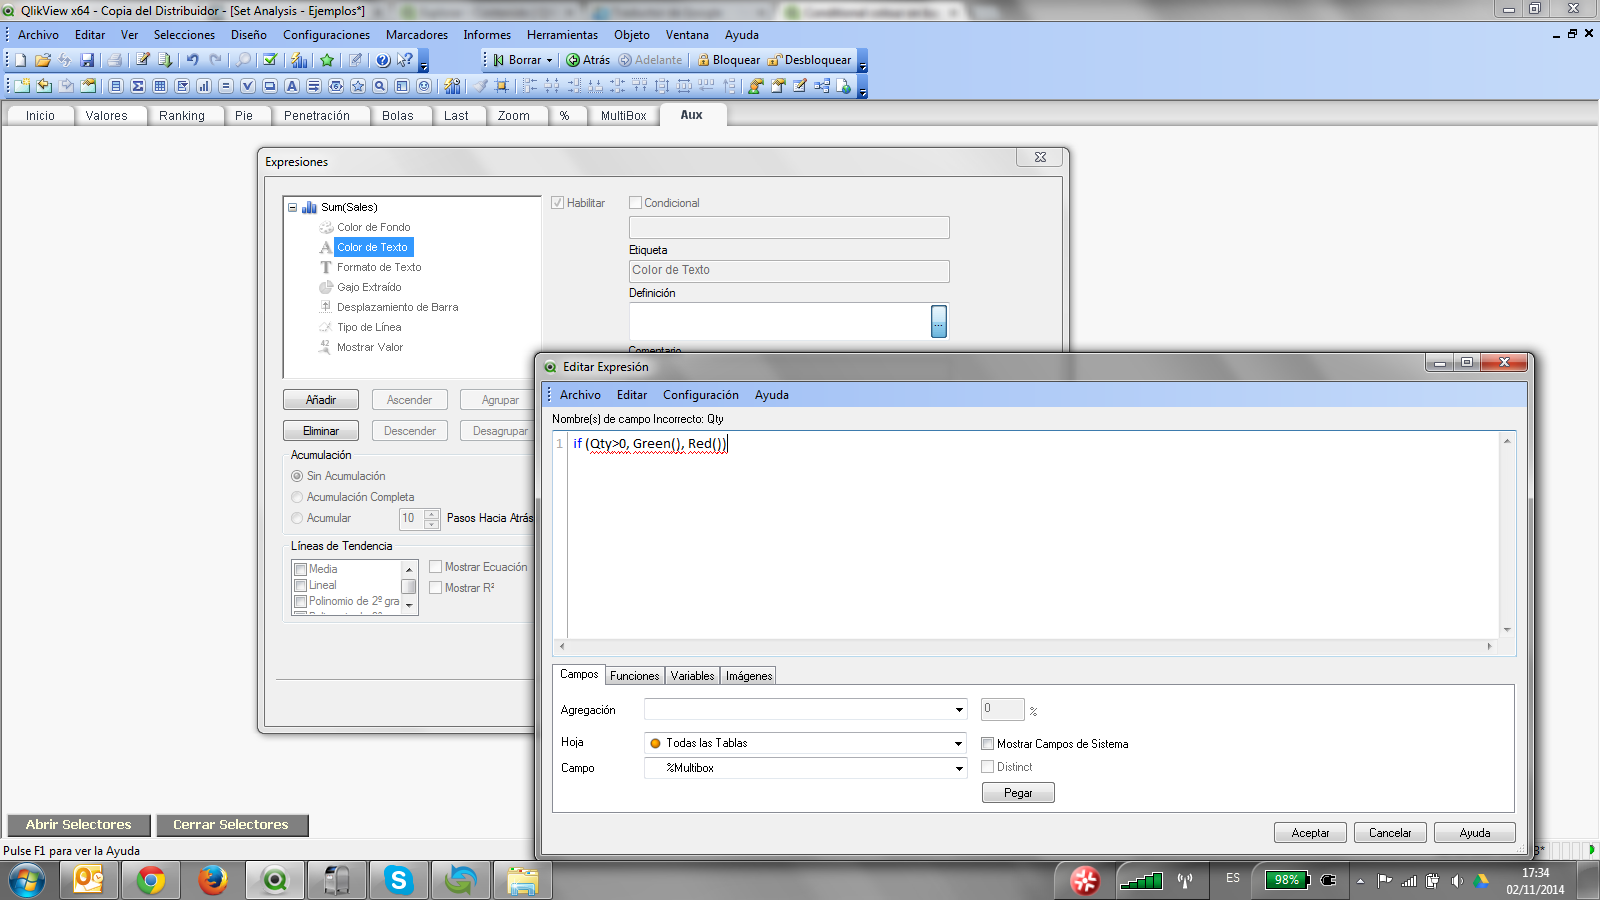Undo the last layout change
1600x900 pixels.
[193, 60]
